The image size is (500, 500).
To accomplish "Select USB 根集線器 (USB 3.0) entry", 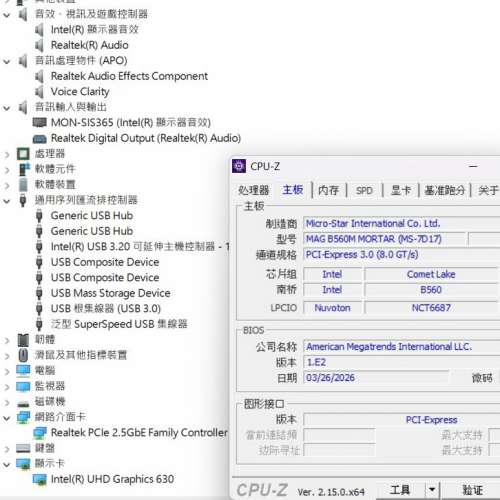I will click(x=106, y=309).
